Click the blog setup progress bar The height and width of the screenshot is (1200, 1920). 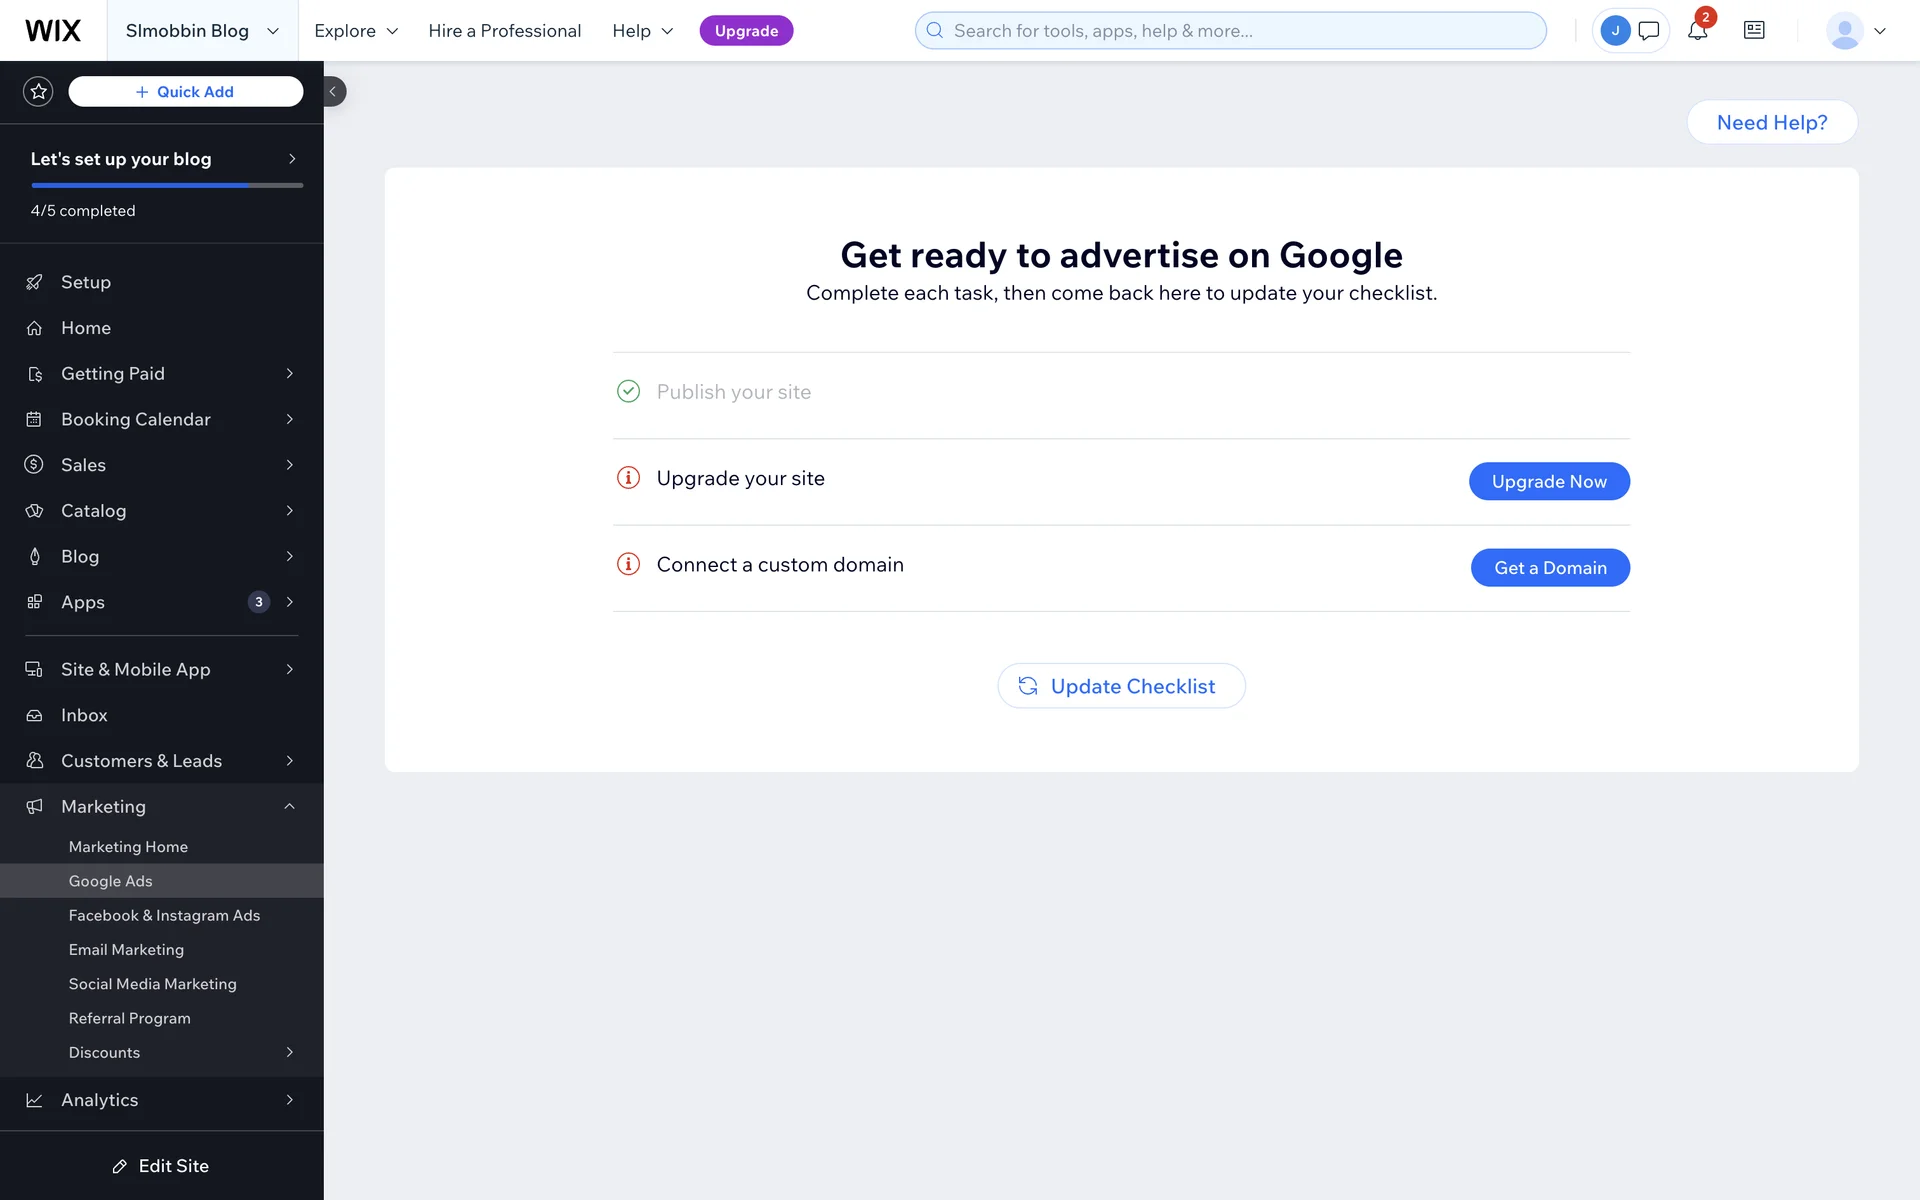coord(167,185)
